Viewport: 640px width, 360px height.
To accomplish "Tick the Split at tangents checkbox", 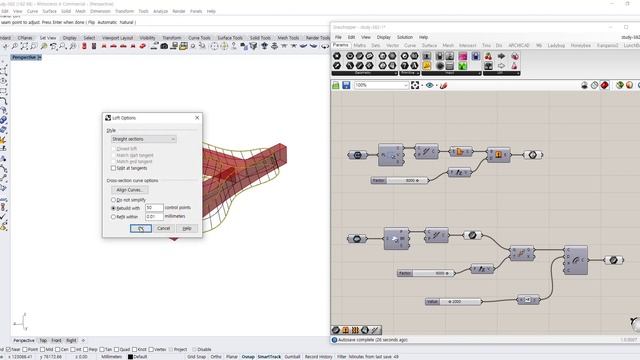I will point(113,168).
